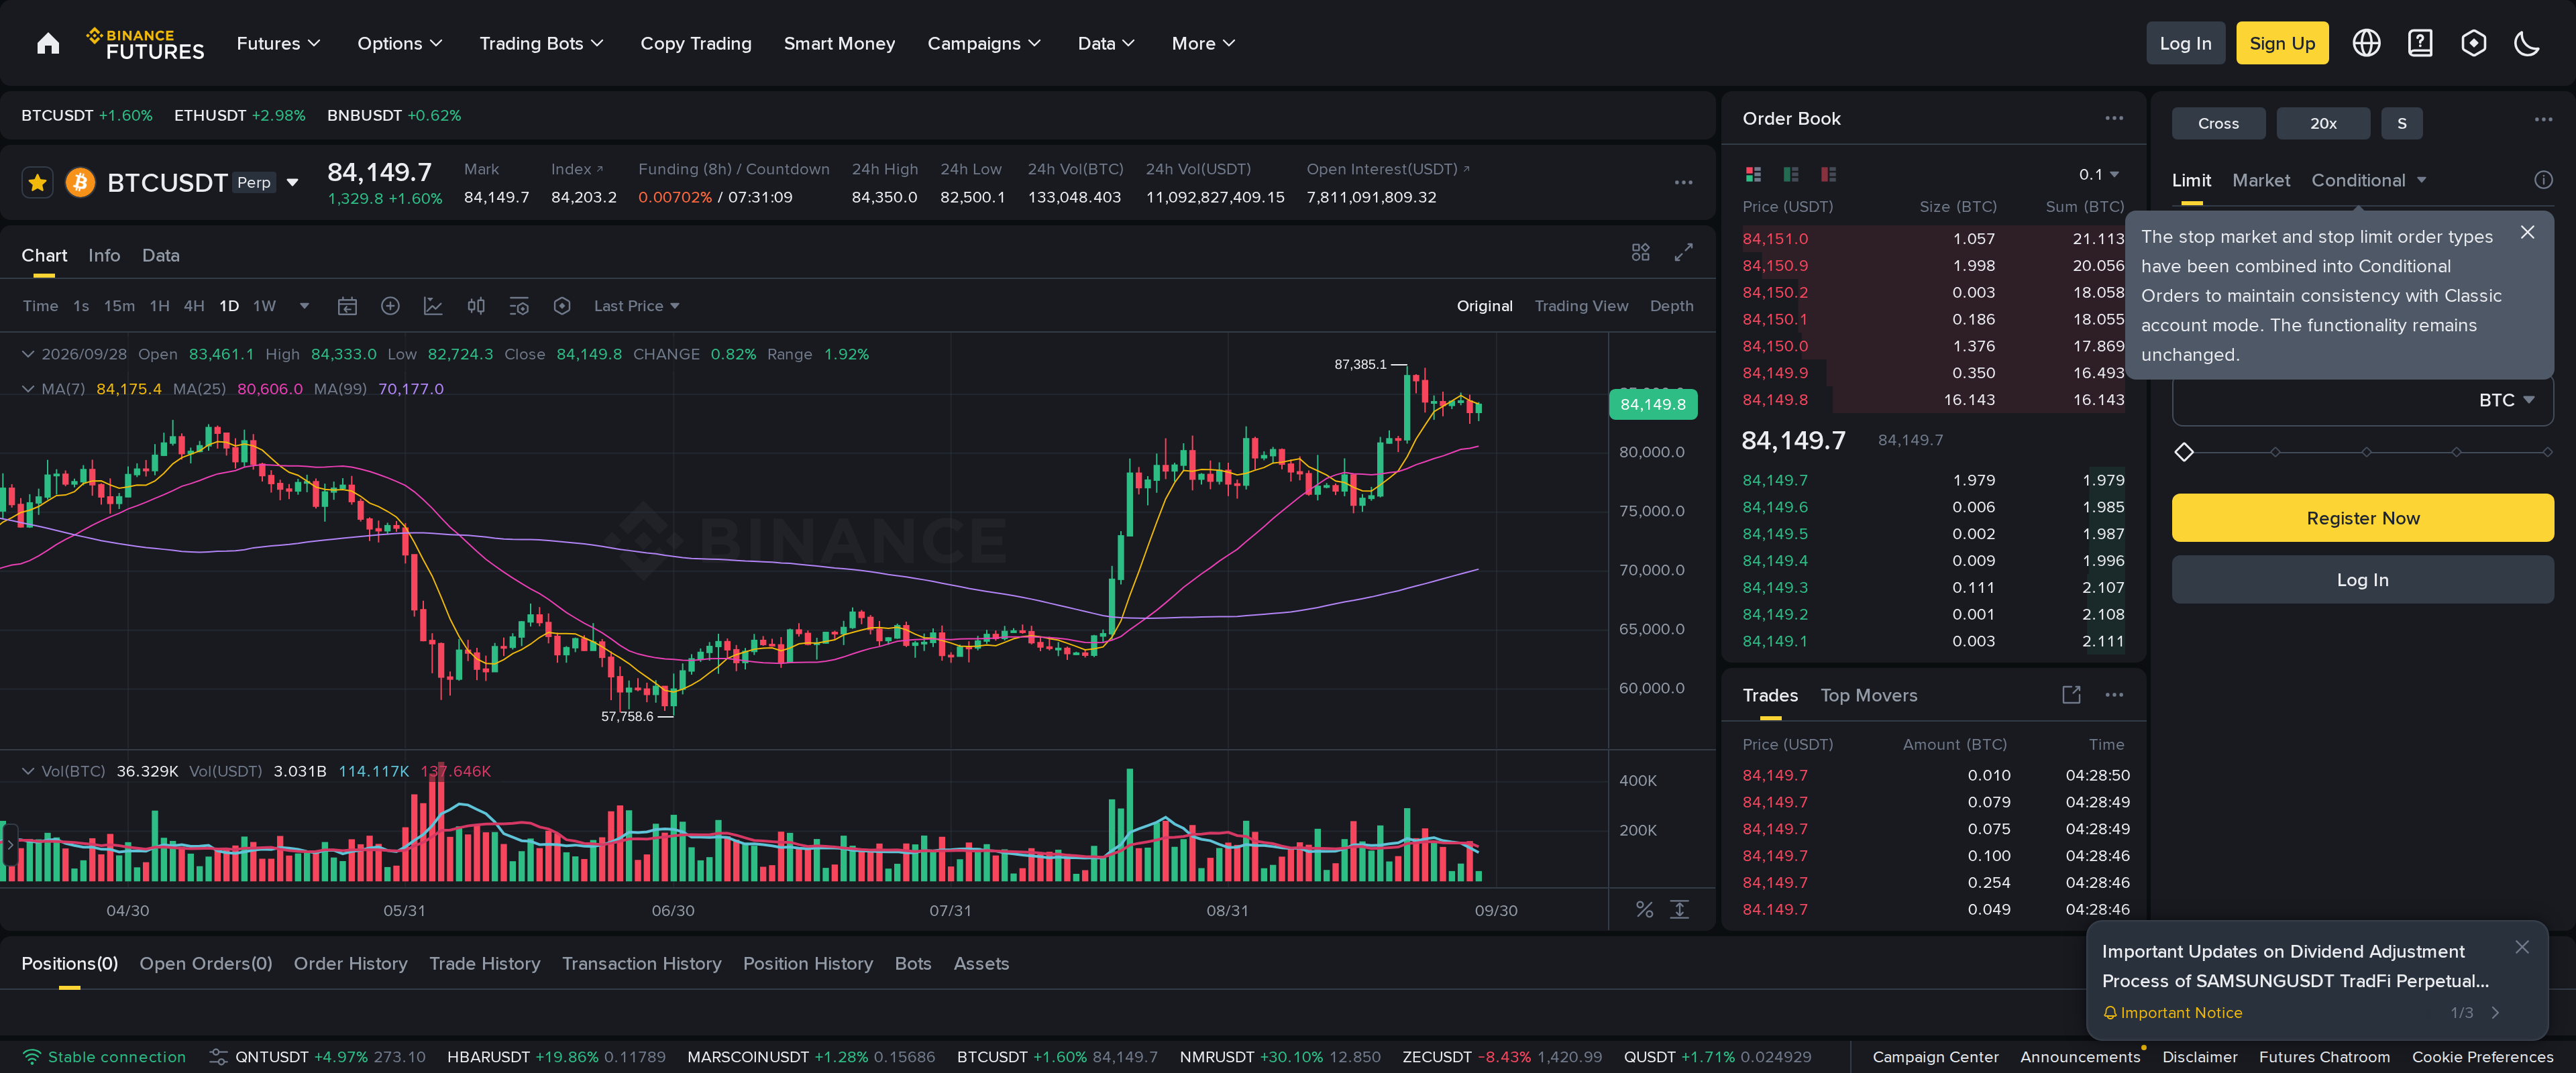Switch to the Data tab
This screenshot has height=1073, width=2576.
tap(160, 255)
